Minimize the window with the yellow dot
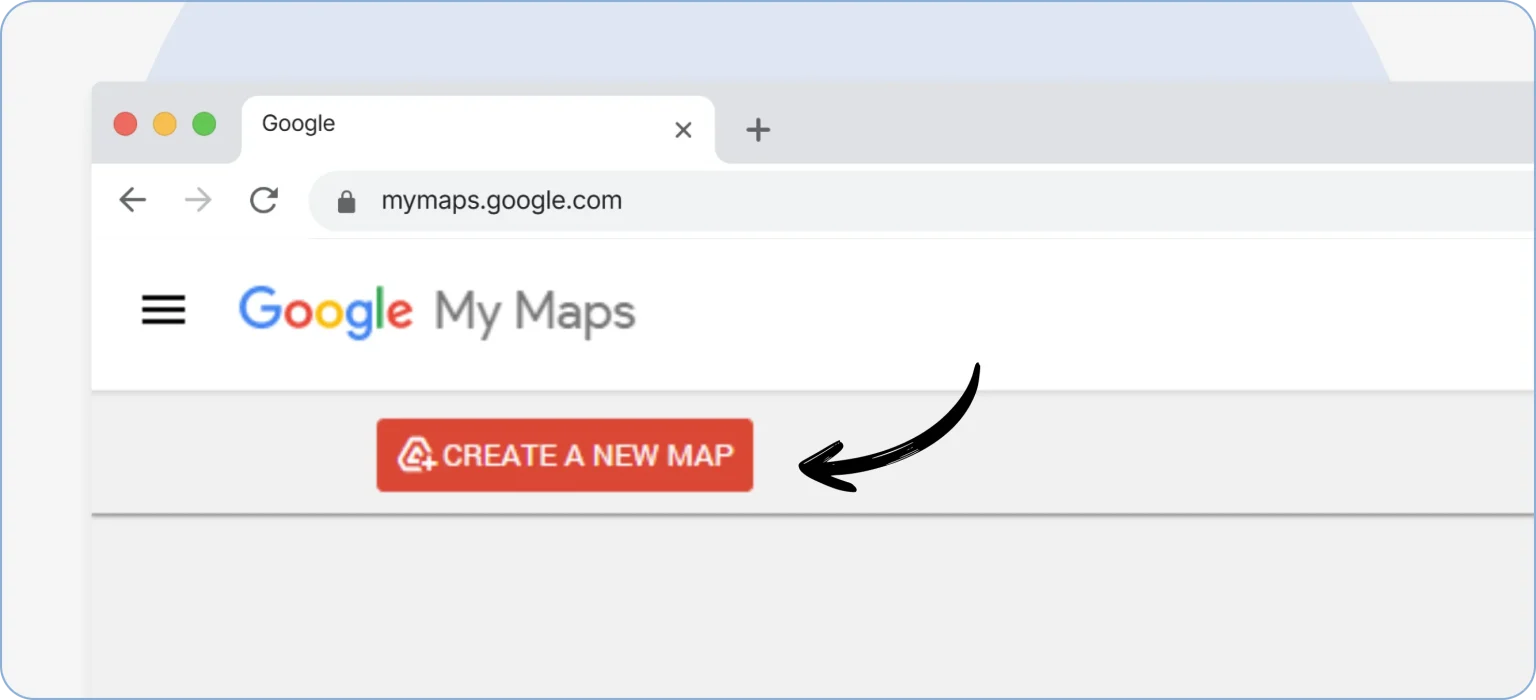The image size is (1536, 700). [x=164, y=124]
